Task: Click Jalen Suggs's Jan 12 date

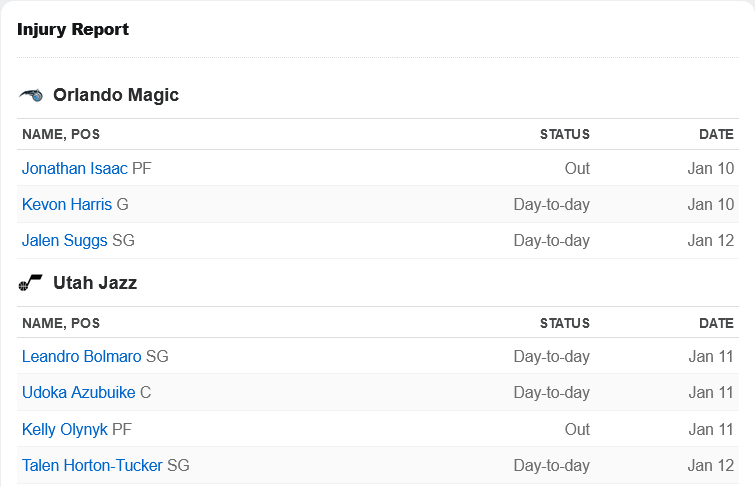Action: (711, 240)
